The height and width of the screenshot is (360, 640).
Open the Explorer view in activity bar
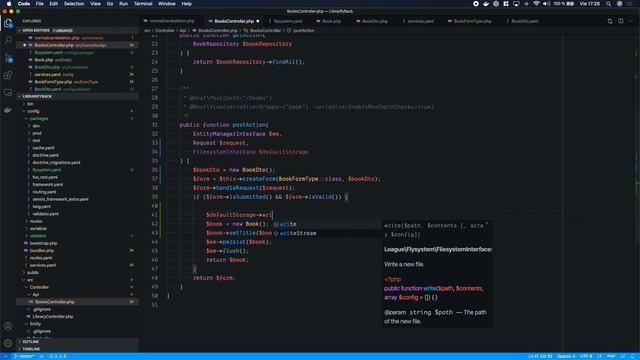coord(8,23)
